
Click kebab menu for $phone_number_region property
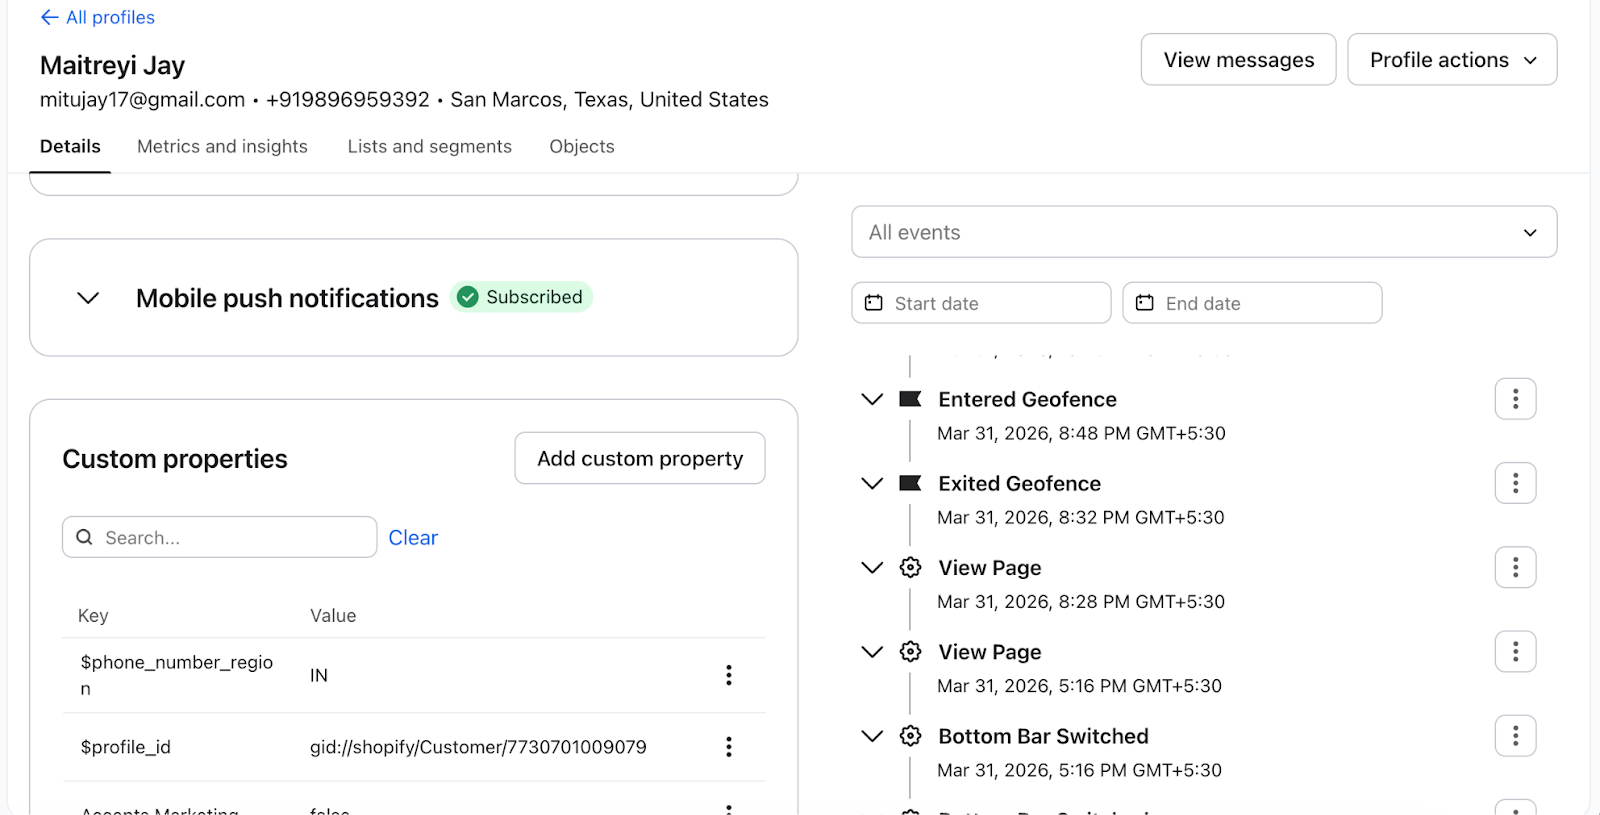coord(729,675)
